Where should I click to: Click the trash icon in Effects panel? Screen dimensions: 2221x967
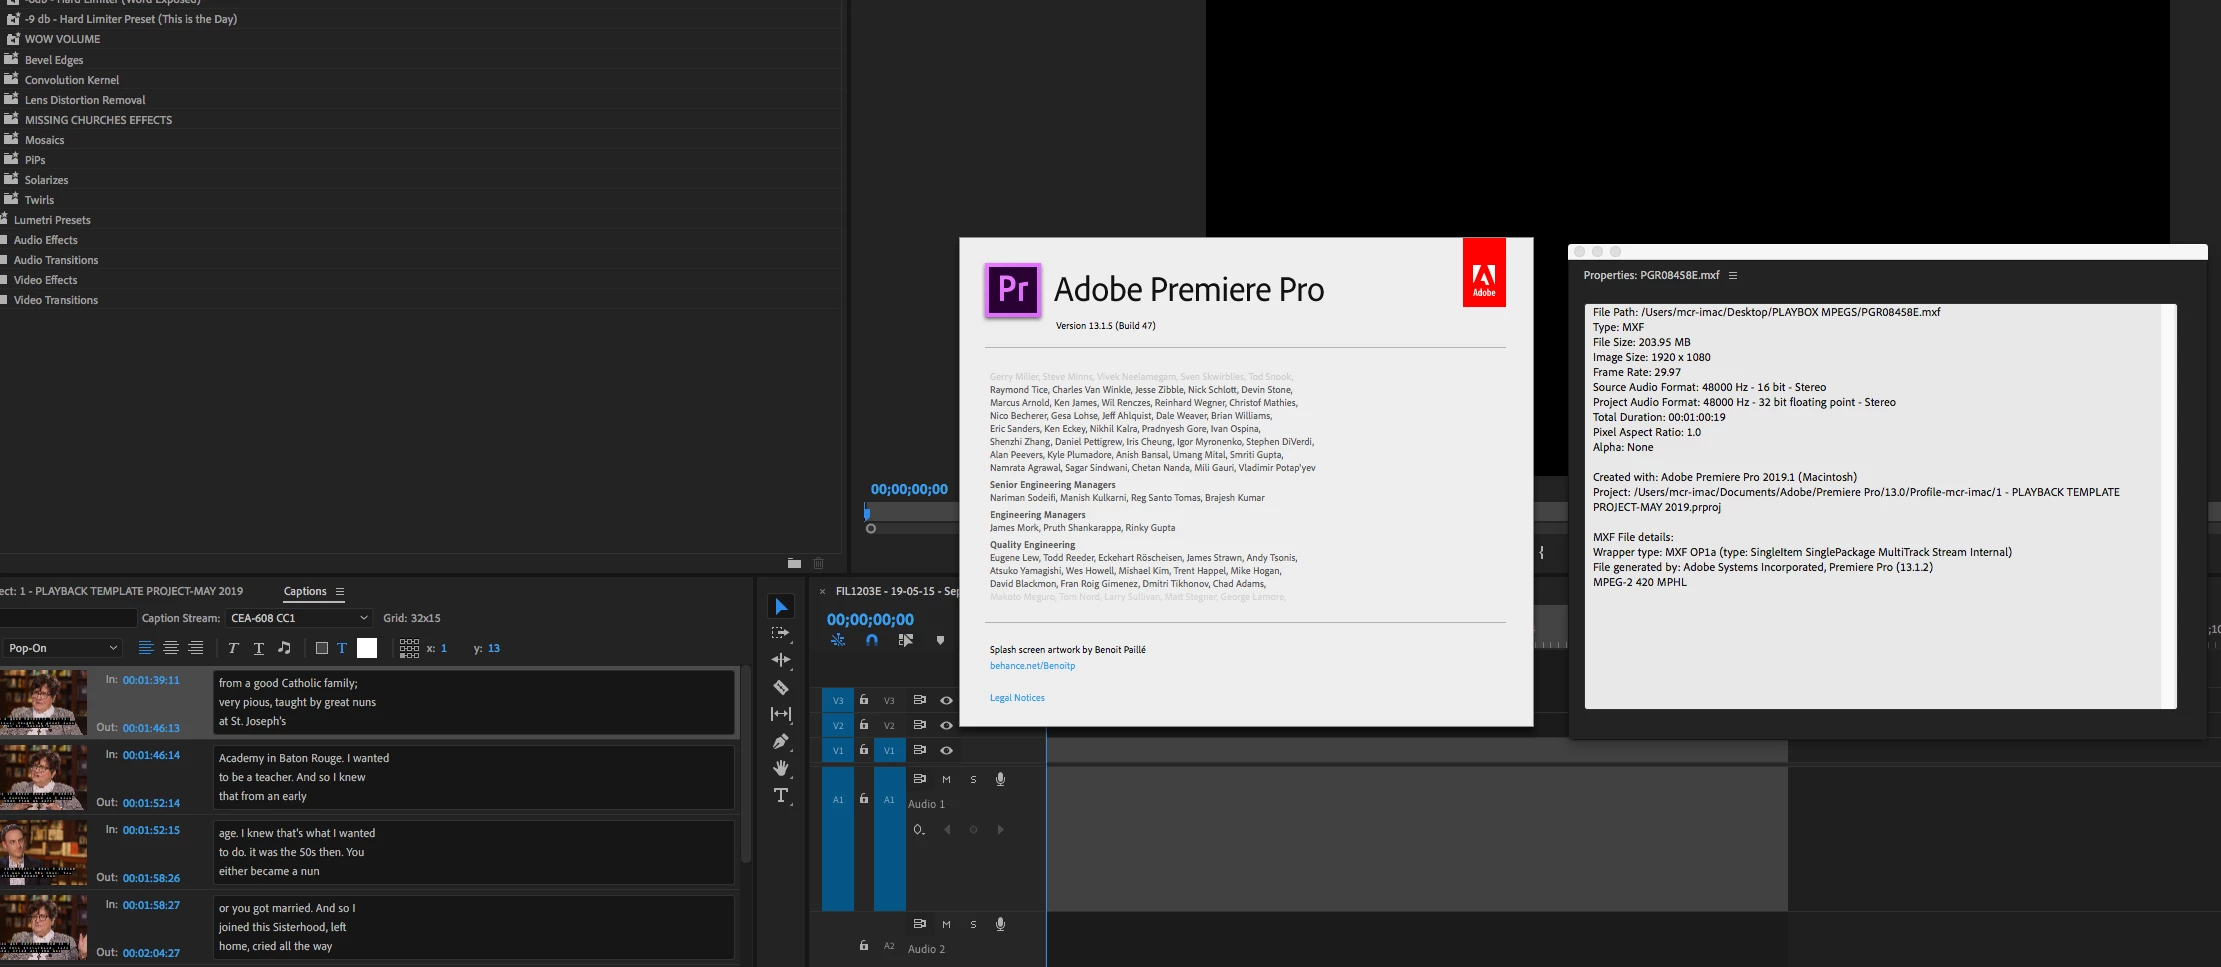tap(818, 563)
